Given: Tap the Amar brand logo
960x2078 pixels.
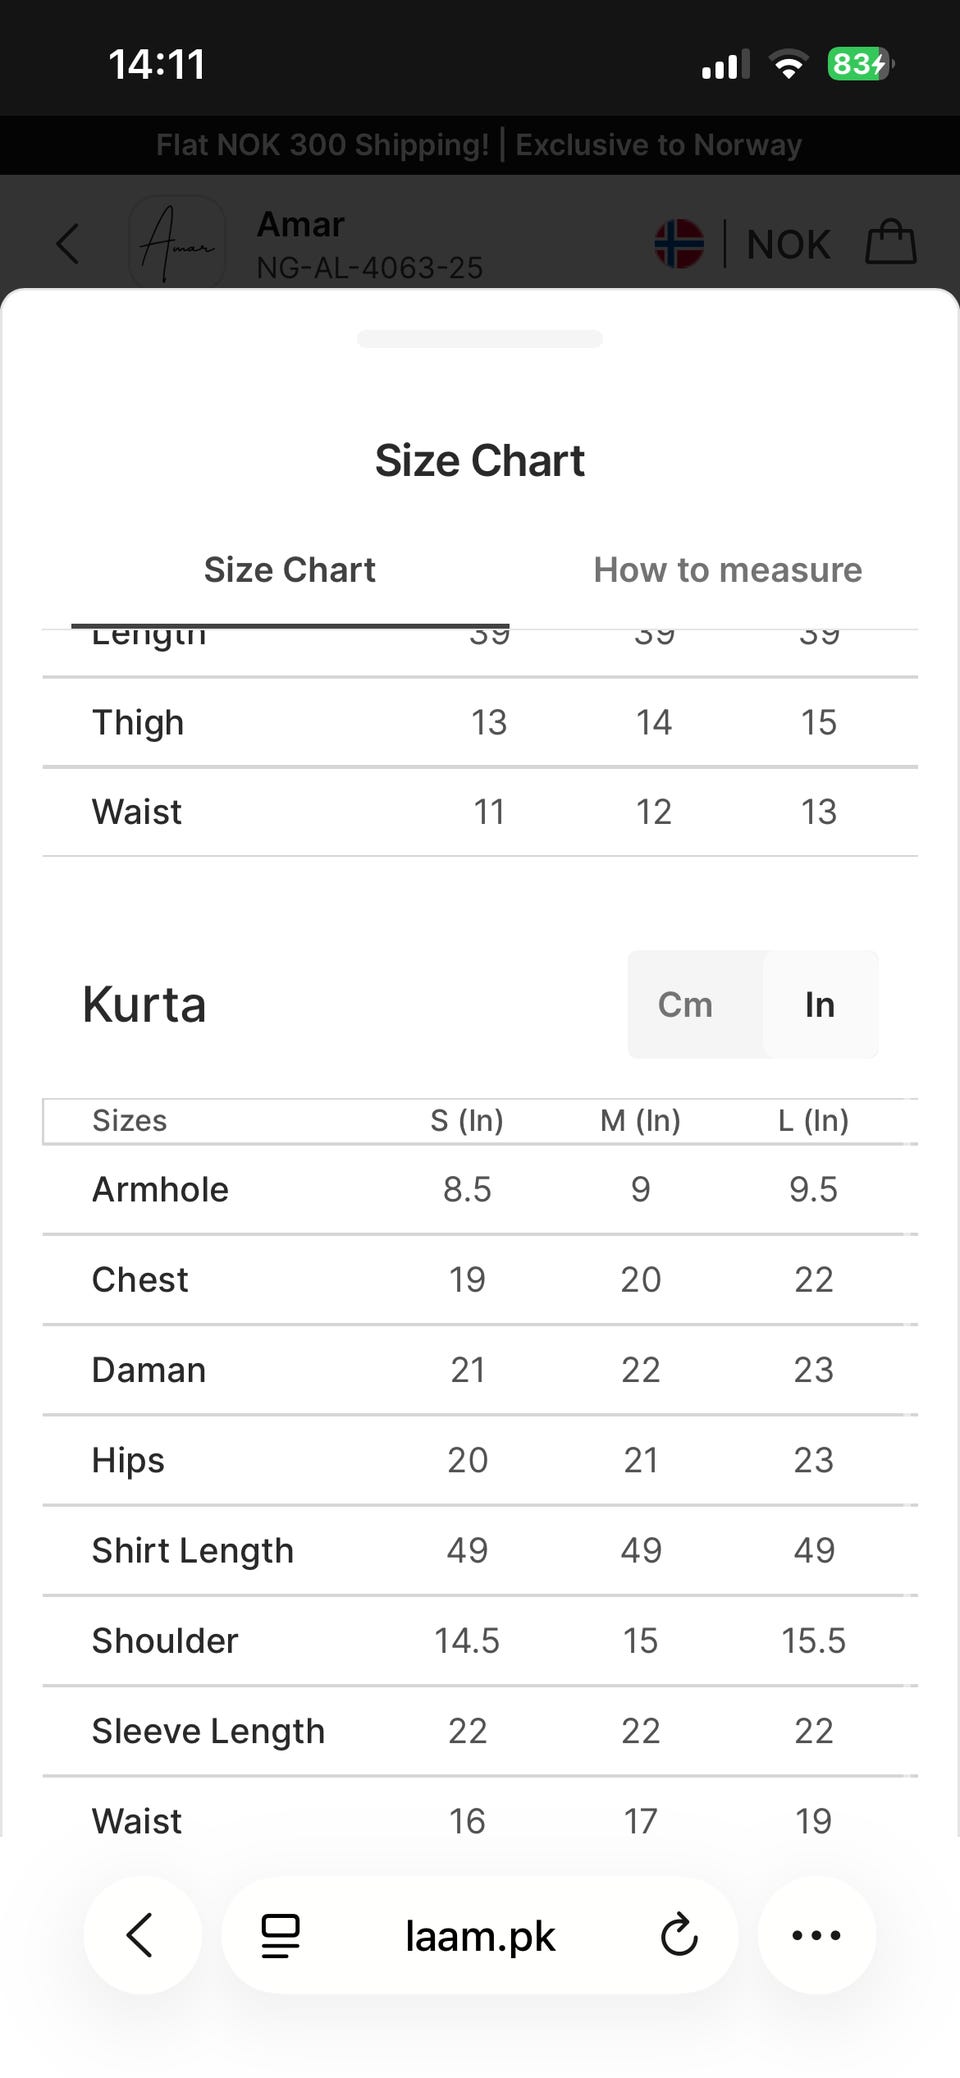Looking at the screenshot, I should (x=178, y=243).
